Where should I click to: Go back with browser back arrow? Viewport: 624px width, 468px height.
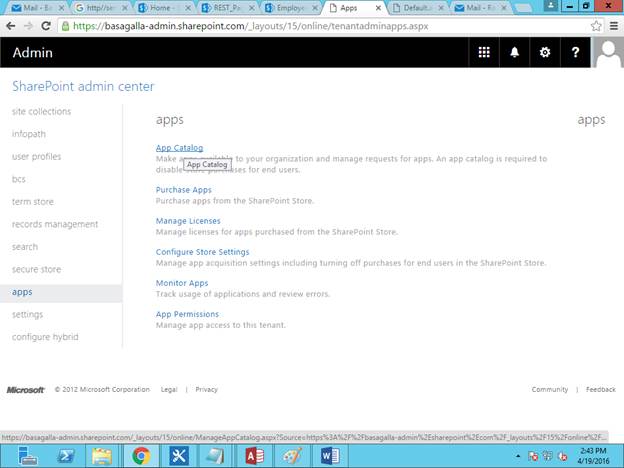click(x=11, y=26)
